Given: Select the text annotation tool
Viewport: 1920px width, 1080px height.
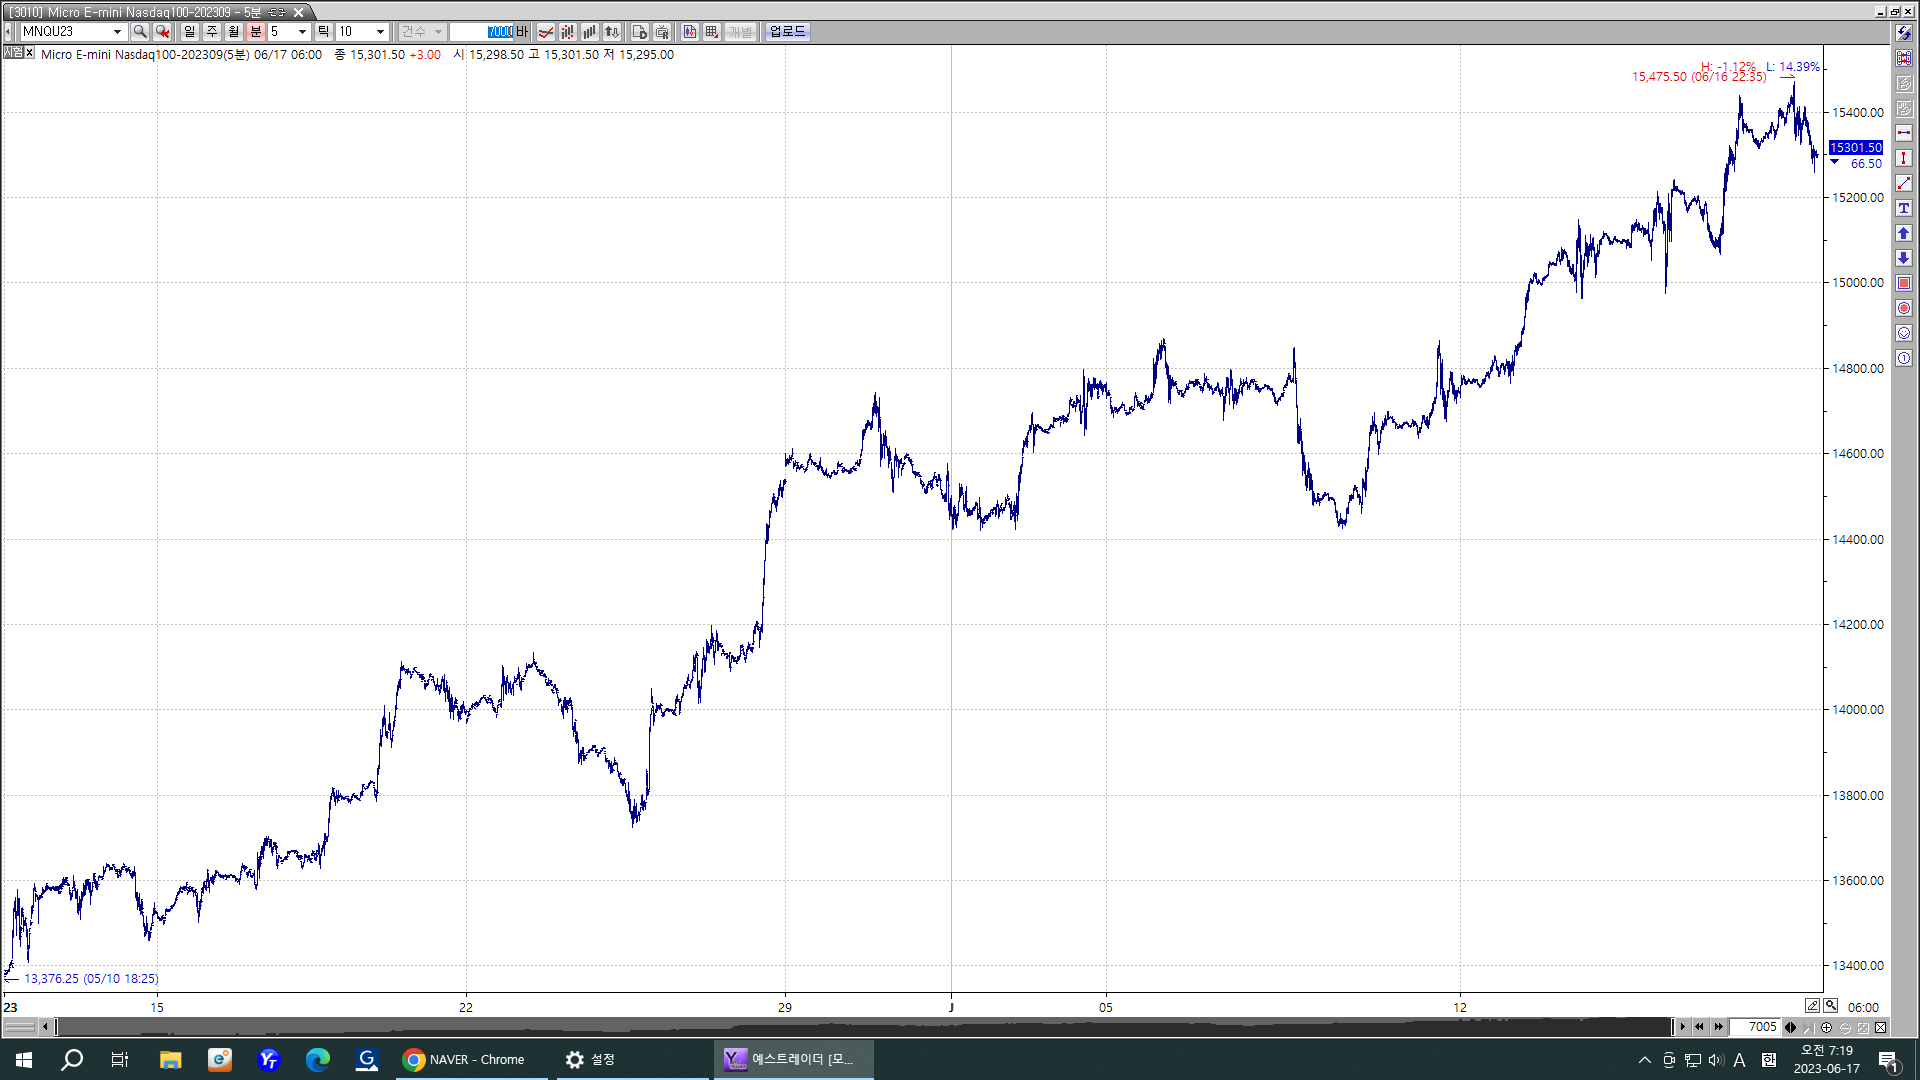Looking at the screenshot, I should (x=1904, y=208).
